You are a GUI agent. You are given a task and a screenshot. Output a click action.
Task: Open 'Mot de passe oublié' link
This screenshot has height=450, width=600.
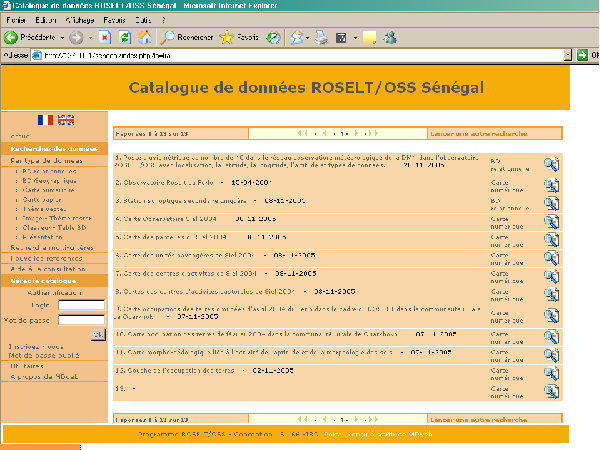coord(44,355)
